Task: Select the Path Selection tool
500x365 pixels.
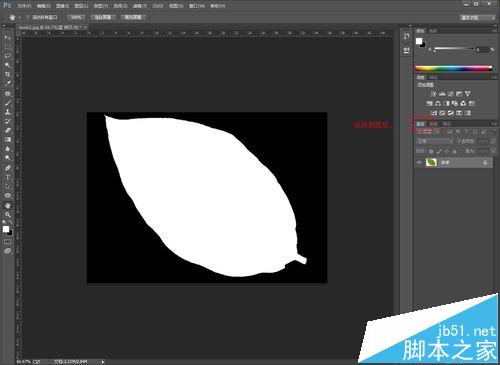Action: pyautogui.click(x=7, y=186)
